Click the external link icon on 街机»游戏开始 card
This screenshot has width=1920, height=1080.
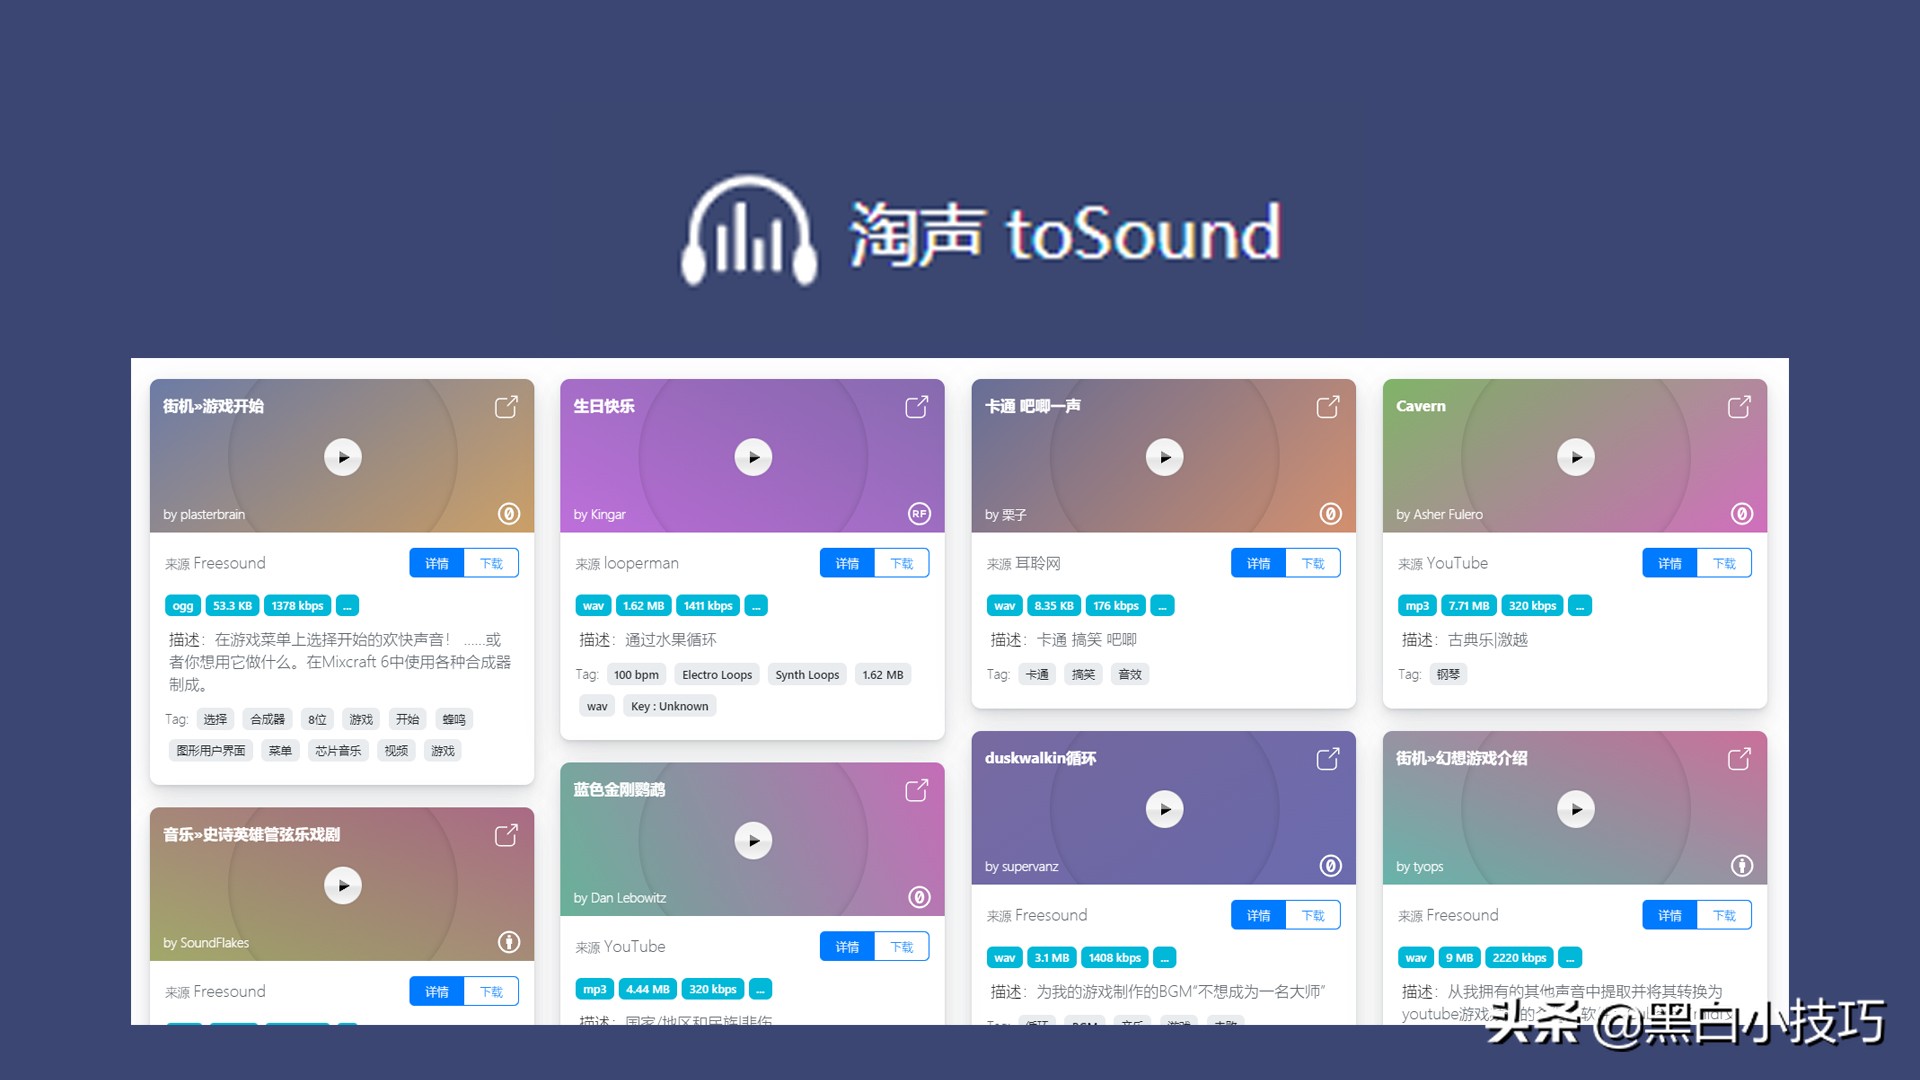tap(506, 407)
